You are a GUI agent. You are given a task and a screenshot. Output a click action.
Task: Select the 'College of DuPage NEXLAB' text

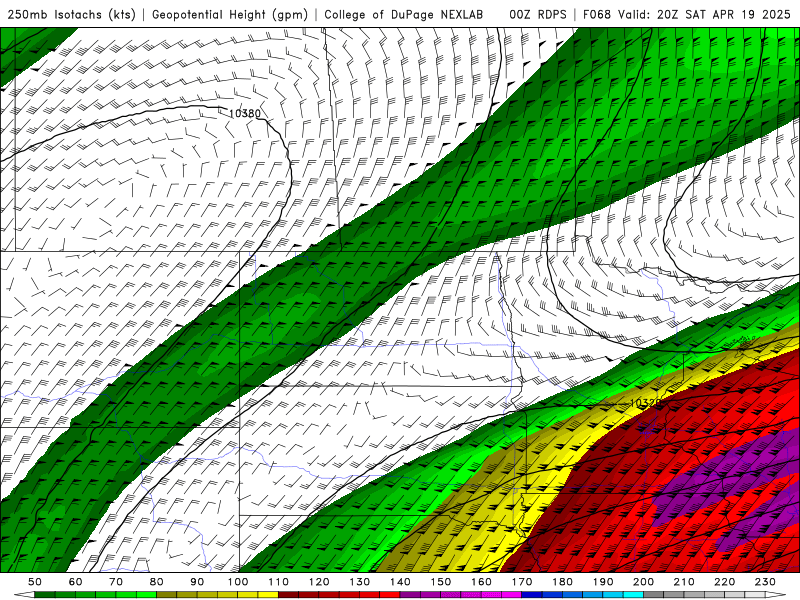(404, 14)
